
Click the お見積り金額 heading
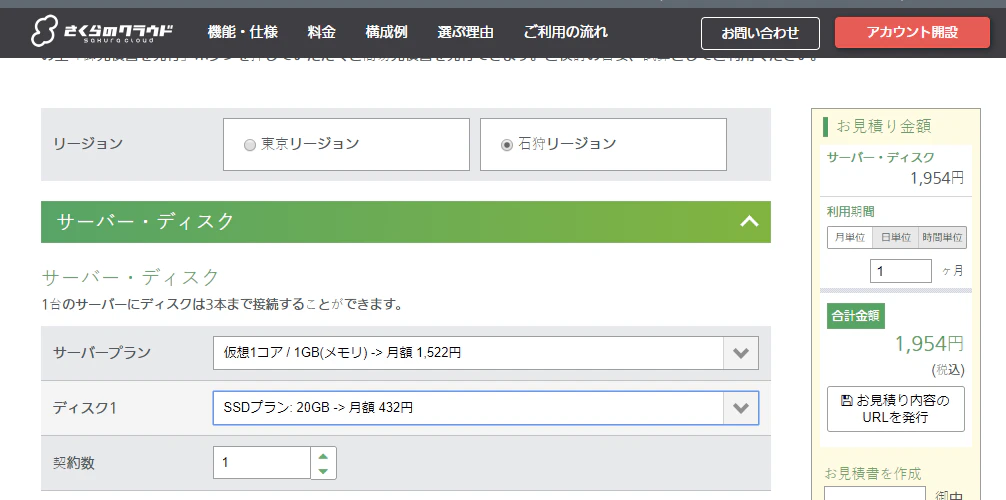(883, 126)
